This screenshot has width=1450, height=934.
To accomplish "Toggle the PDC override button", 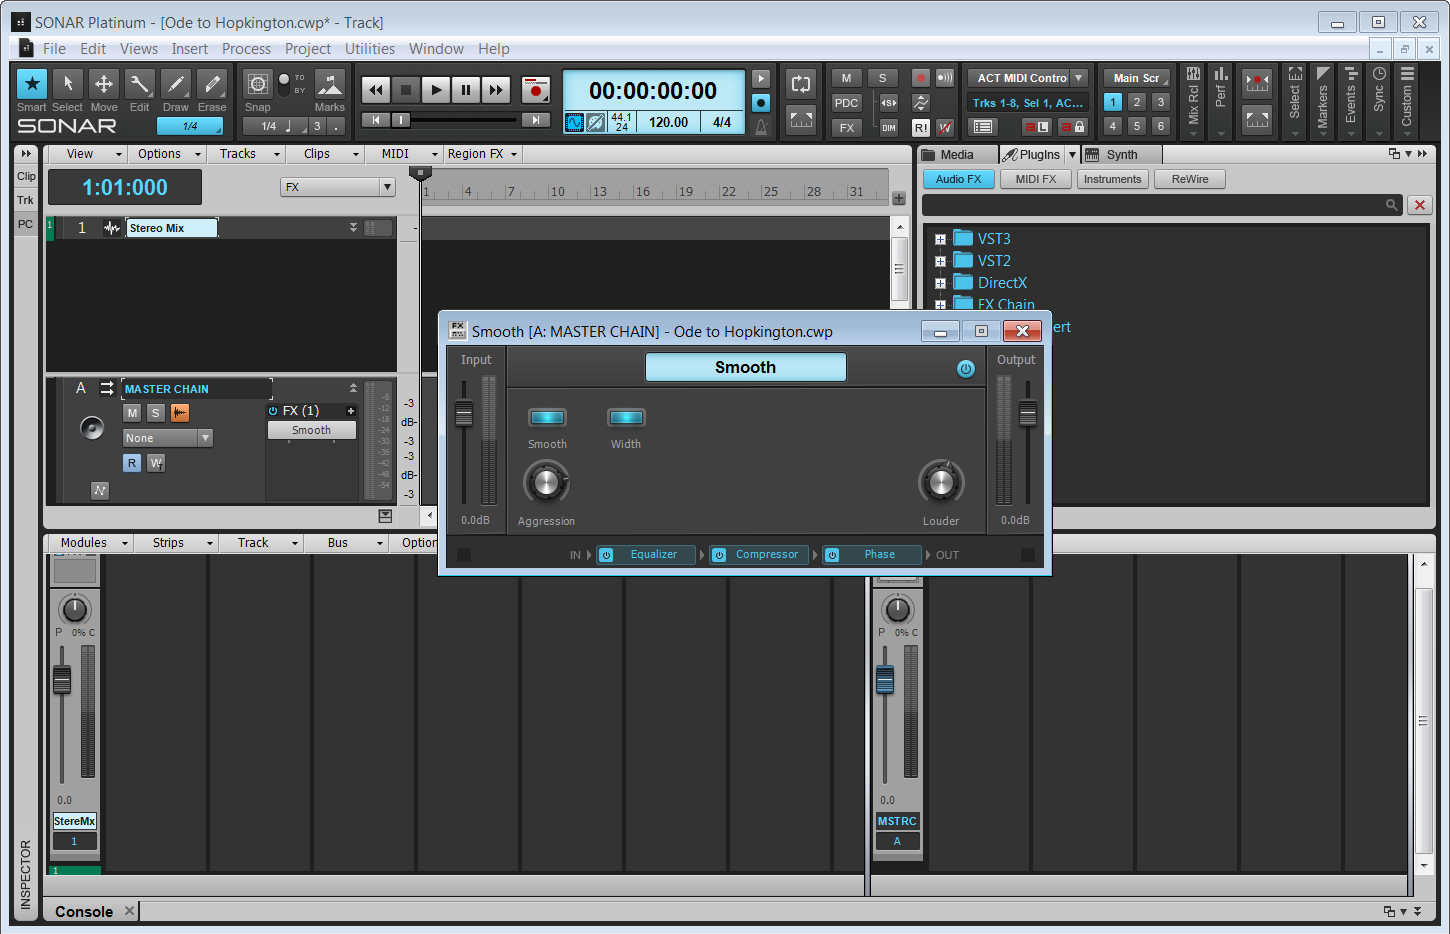I will [x=847, y=103].
